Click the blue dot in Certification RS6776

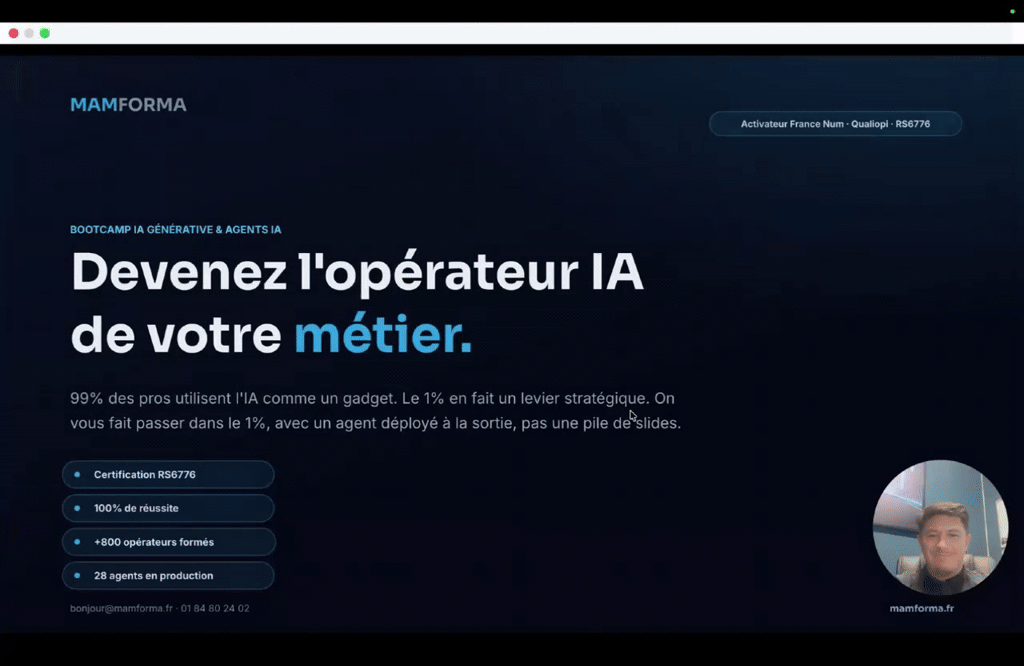pos(77,475)
